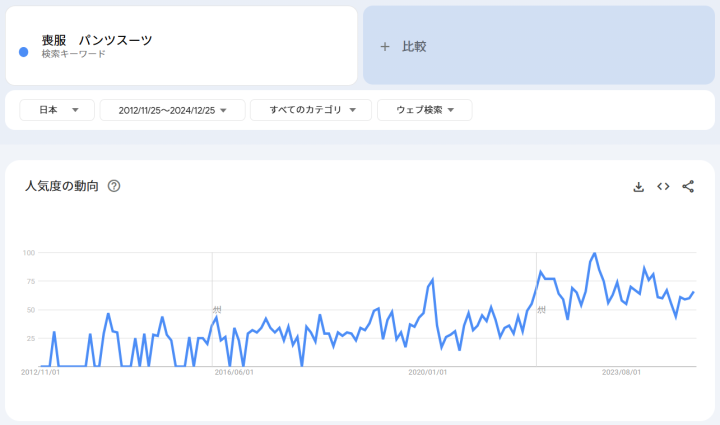Viewport: 720px width, 425px height.
Task: Edit the 喪服 パンツスーツ search term
Action: [97, 40]
